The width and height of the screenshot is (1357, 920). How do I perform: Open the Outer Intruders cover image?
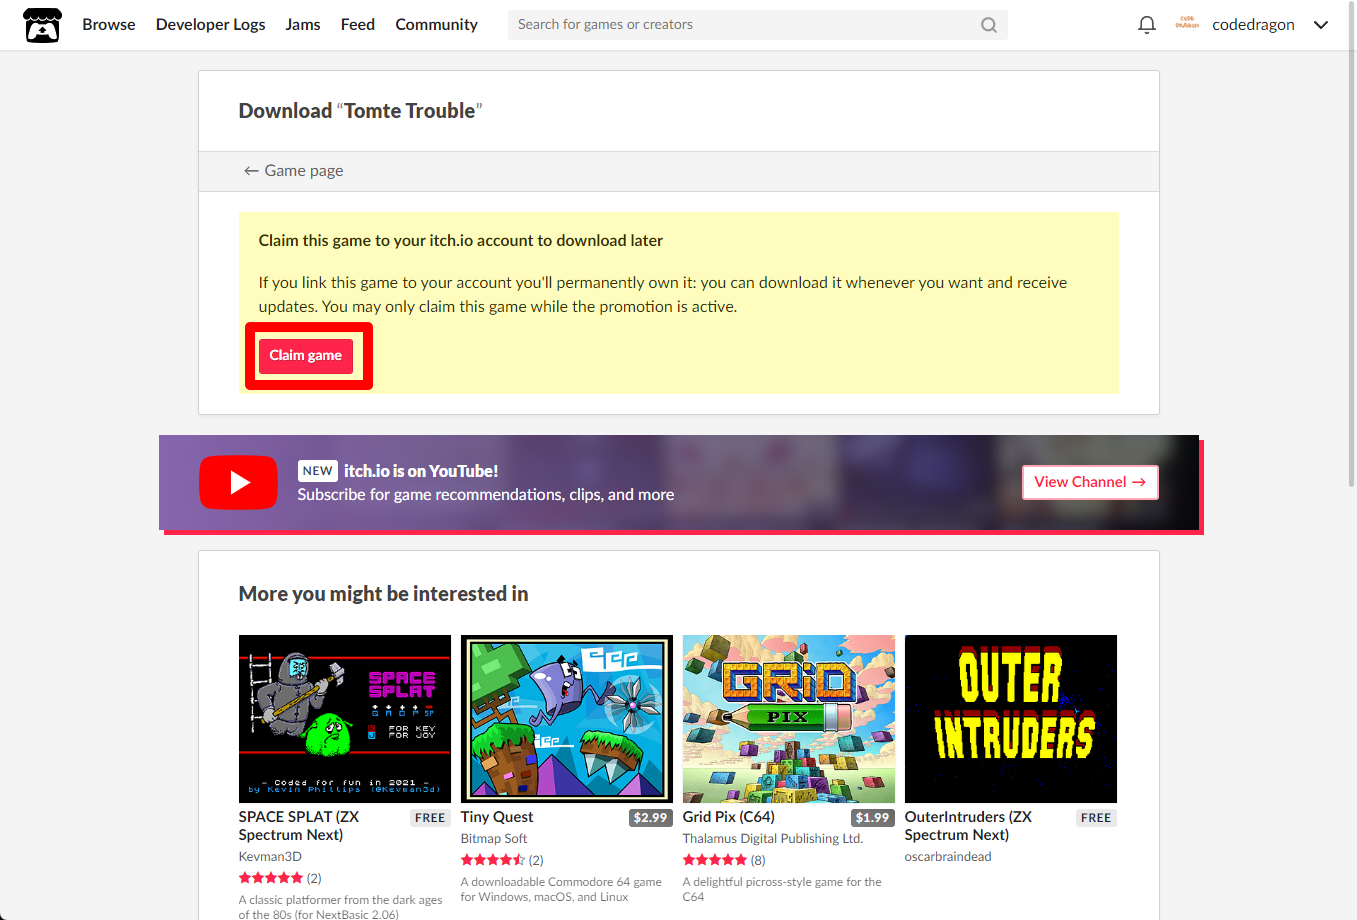[x=1011, y=719]
